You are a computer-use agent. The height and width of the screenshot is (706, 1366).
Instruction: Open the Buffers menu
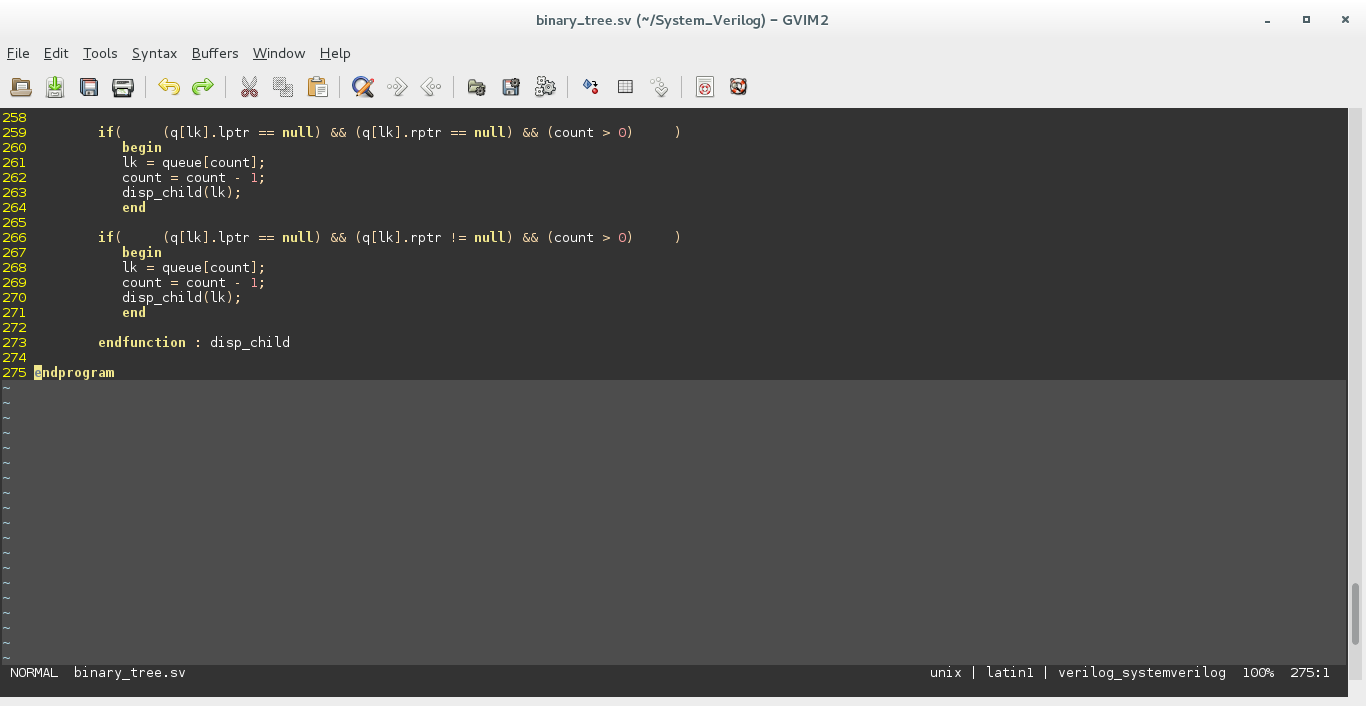tap(215, 53)
